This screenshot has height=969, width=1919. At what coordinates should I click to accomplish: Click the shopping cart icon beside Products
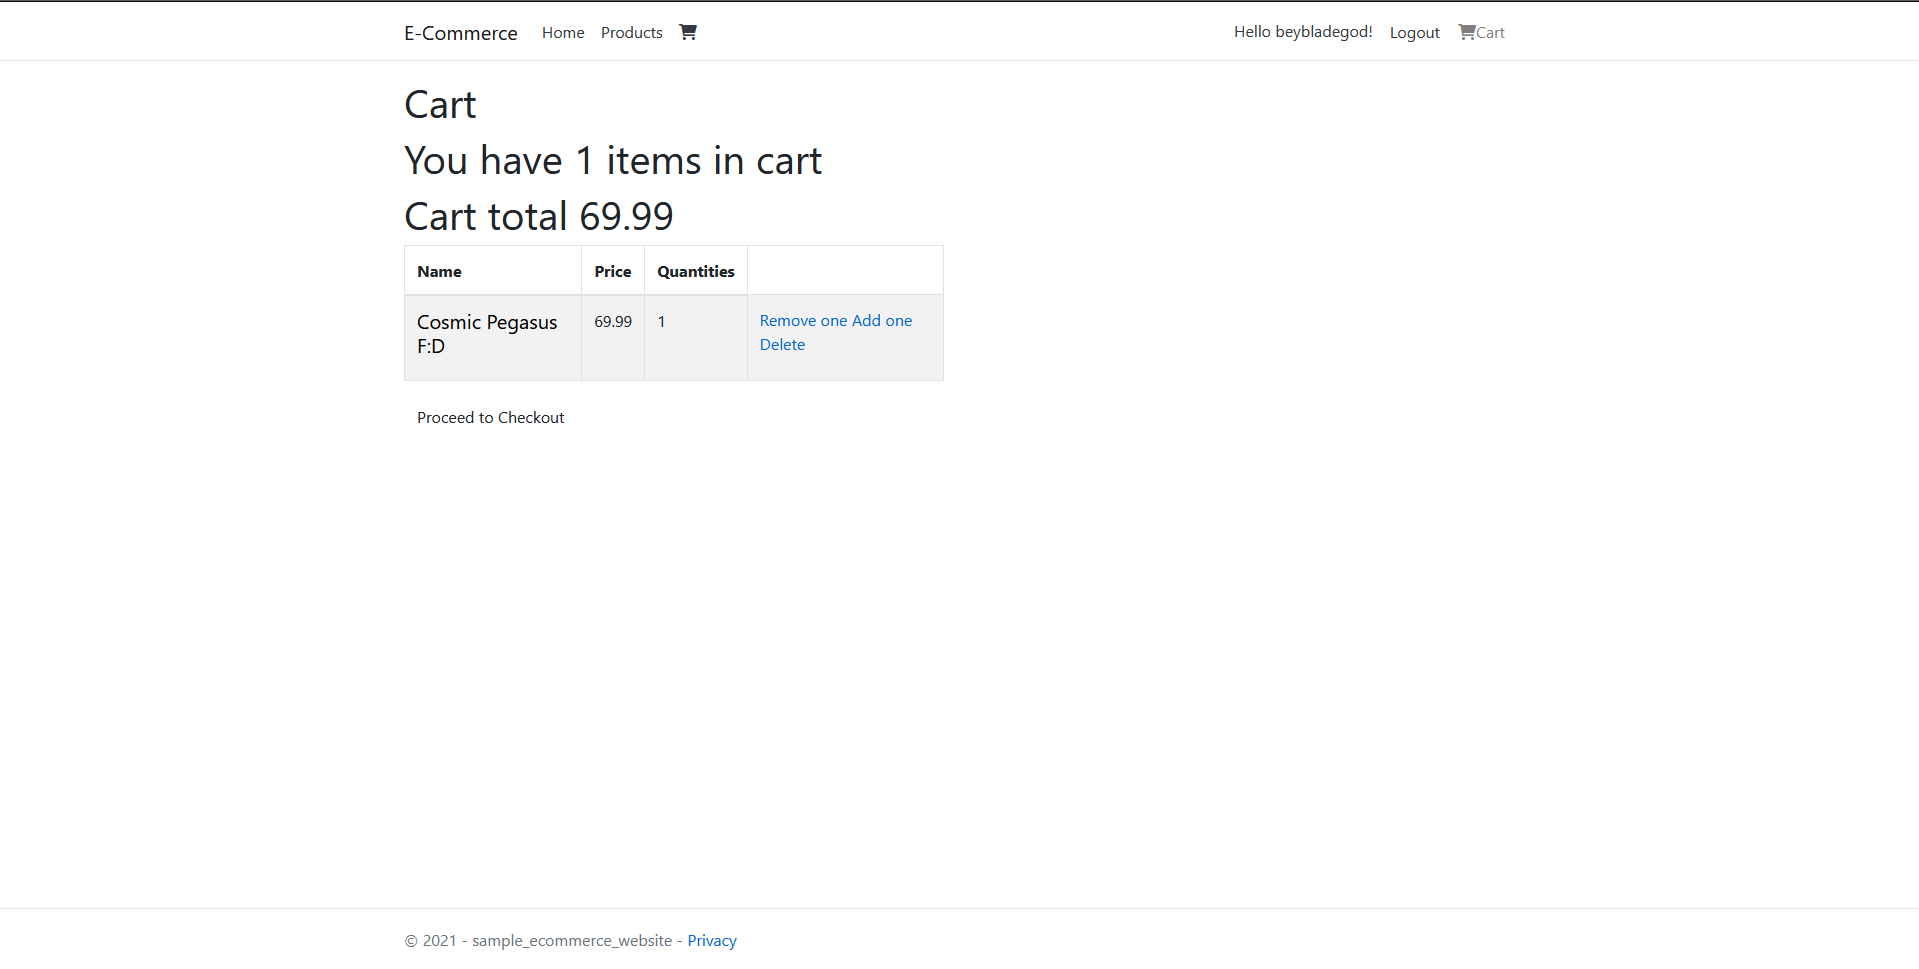pos(688,31)
